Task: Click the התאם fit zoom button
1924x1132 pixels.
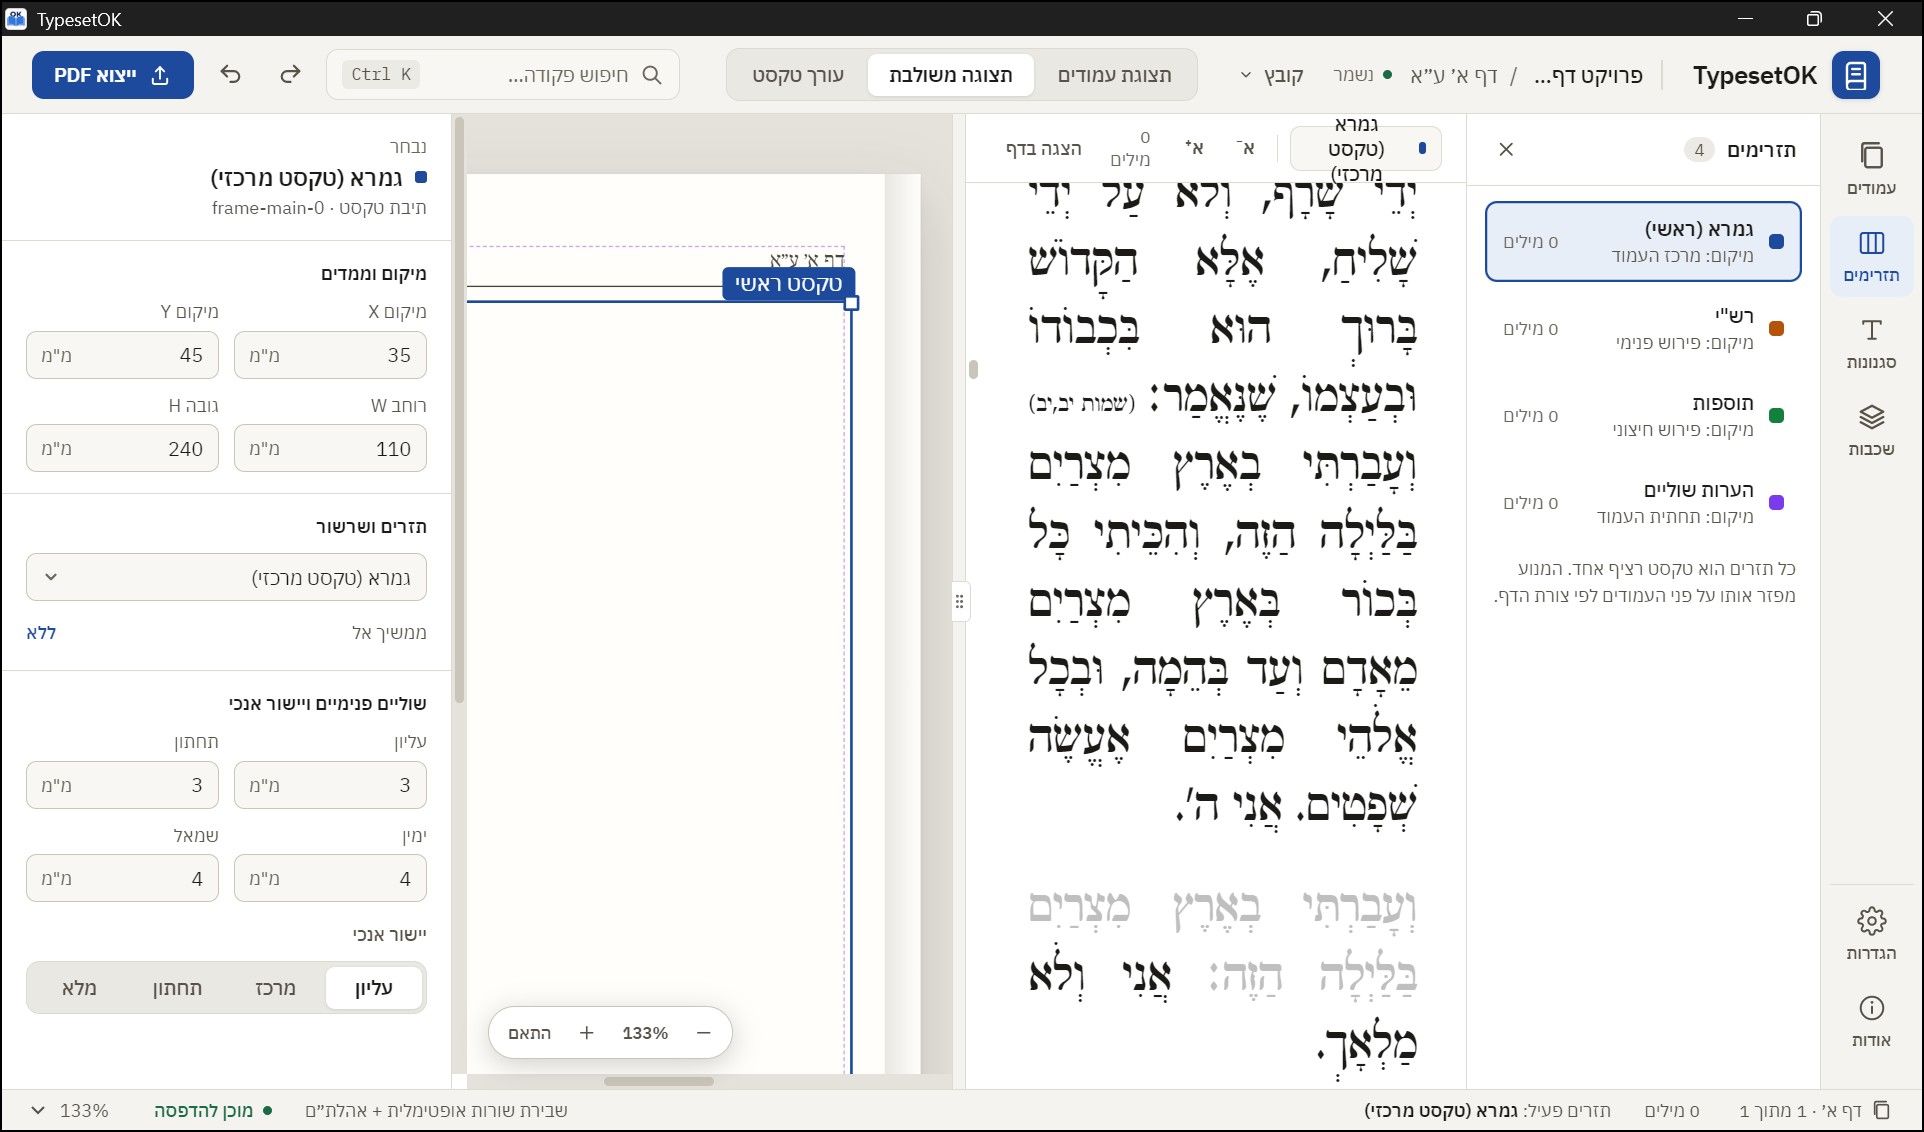Action: [529, 1033]
